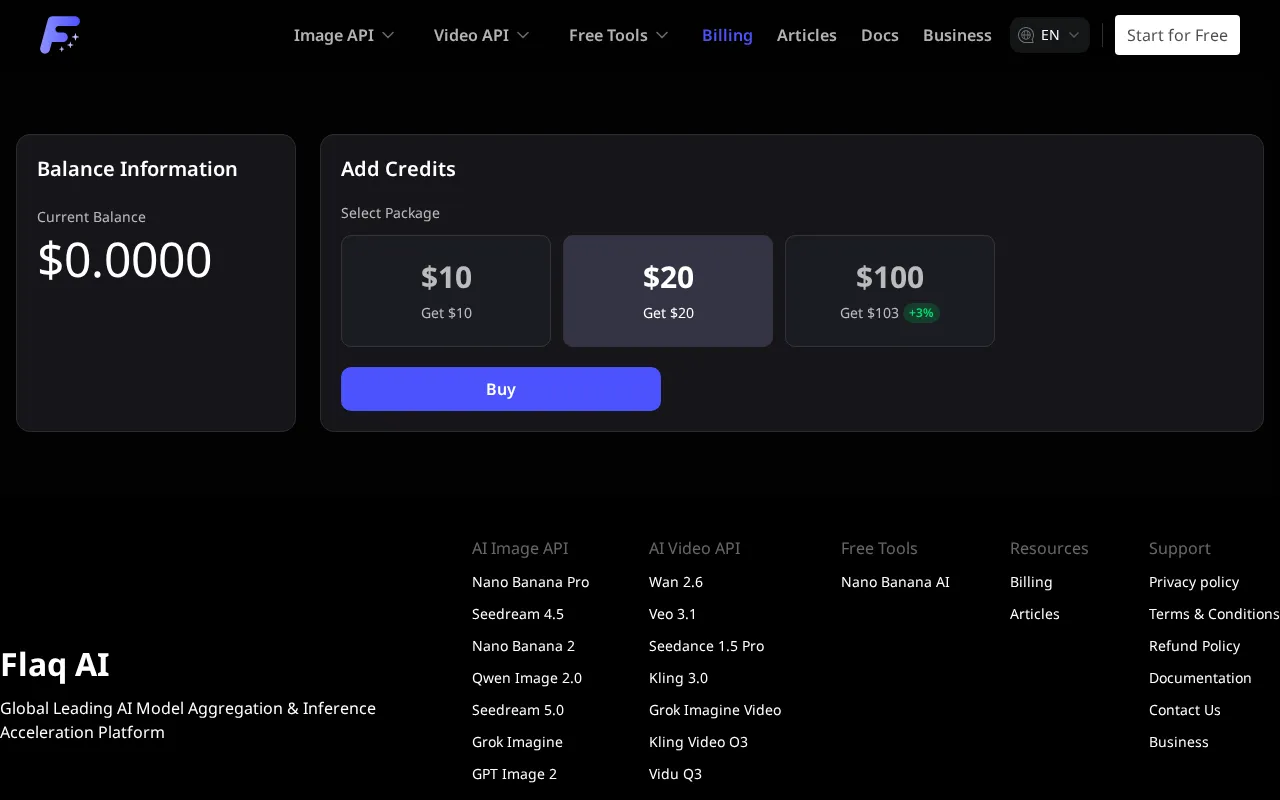Open the EN language selector
The height and width of the screenshot is (800, 1280).
[1050, 35]
